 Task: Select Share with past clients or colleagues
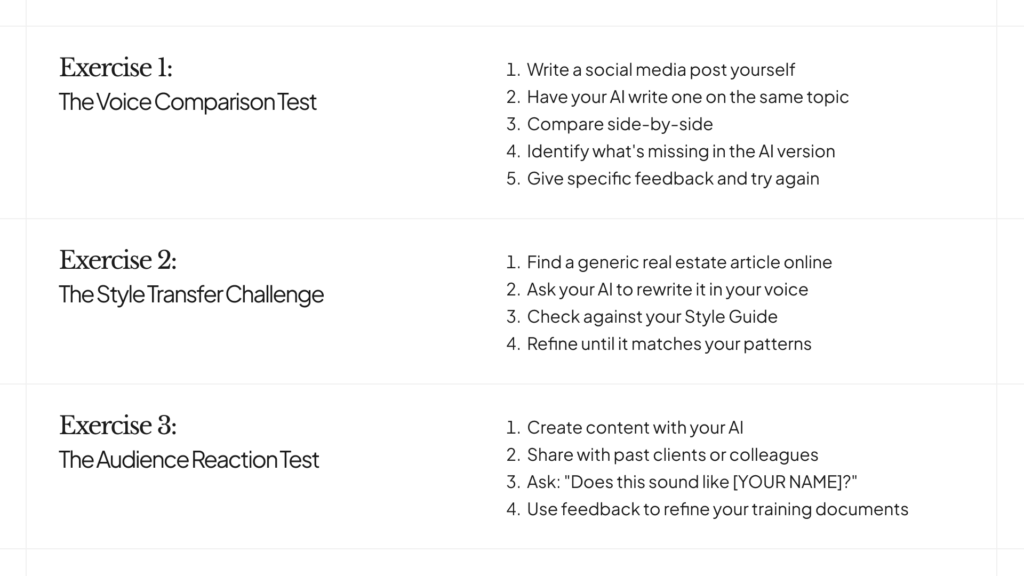[673, 455]
